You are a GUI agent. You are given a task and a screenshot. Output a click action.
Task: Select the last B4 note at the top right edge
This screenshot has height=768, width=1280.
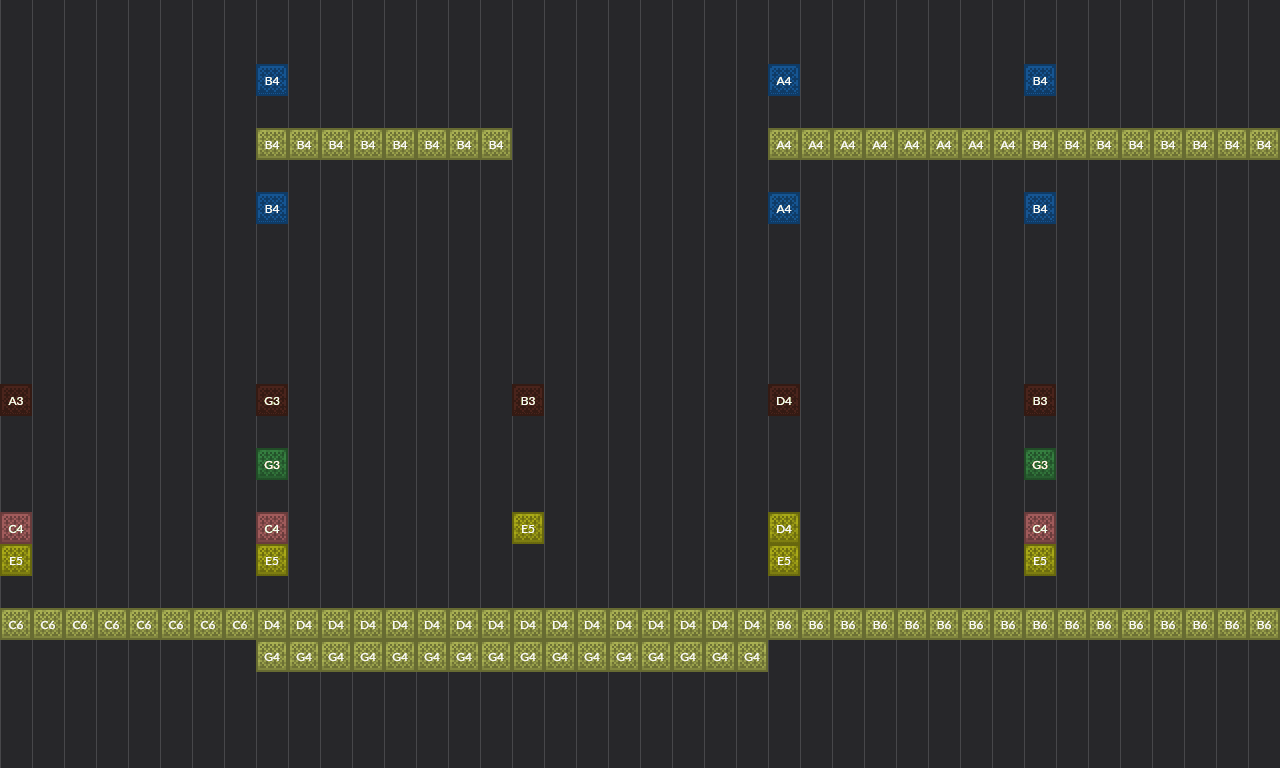point(1264,144)
